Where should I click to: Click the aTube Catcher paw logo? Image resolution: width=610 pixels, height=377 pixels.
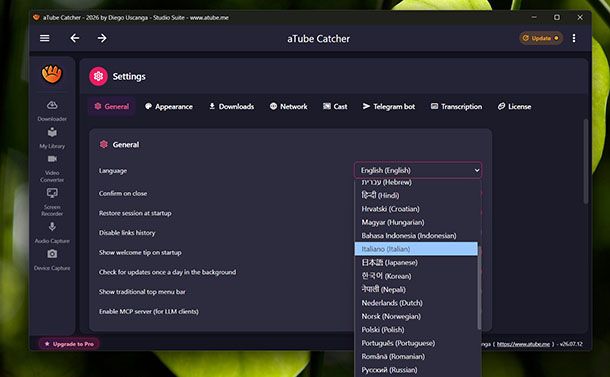52,74
